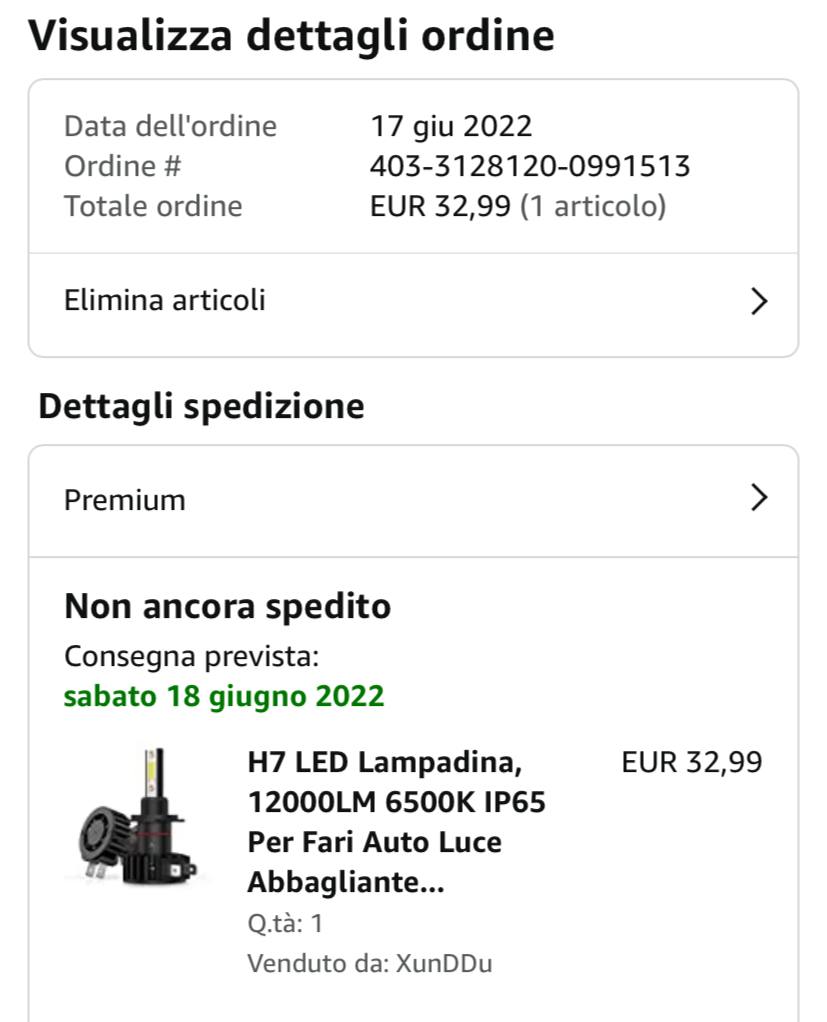Image resolution: width=827 pixels, height=1022 pixels.
Task: Click the Ordine # label
Action: (122, 166)
